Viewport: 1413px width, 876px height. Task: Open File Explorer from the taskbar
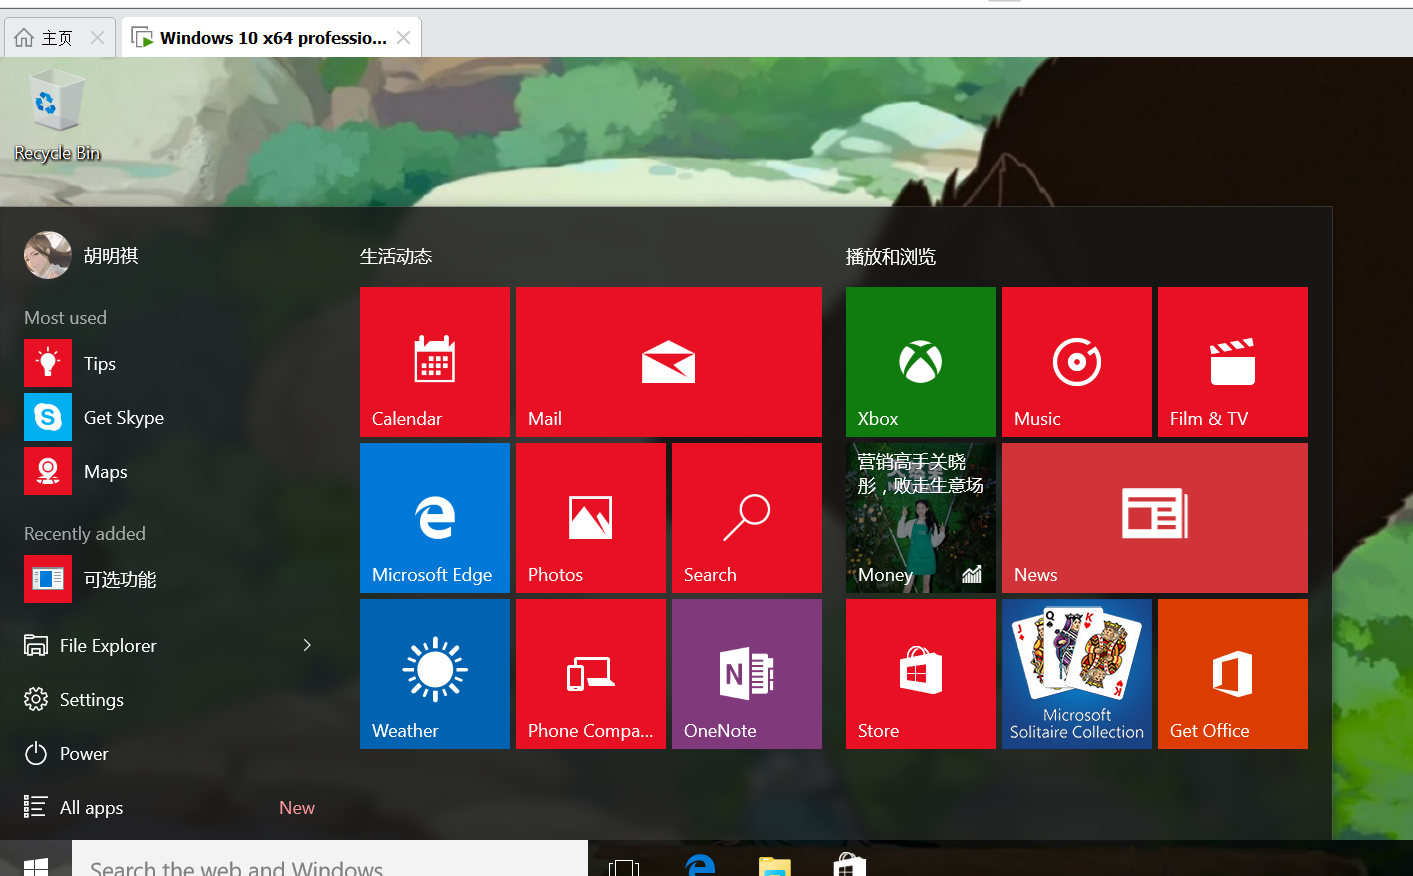pyautogui.click(x=775, y=866)
